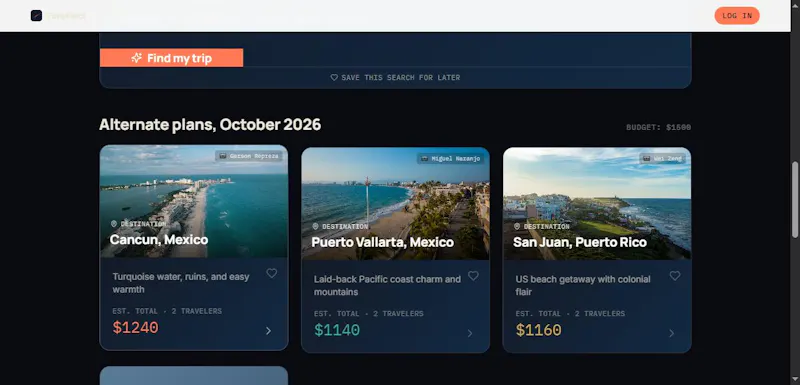Click the San Juan coastline photo
Viewport: 800px width, 385px height.
[597, 204]
